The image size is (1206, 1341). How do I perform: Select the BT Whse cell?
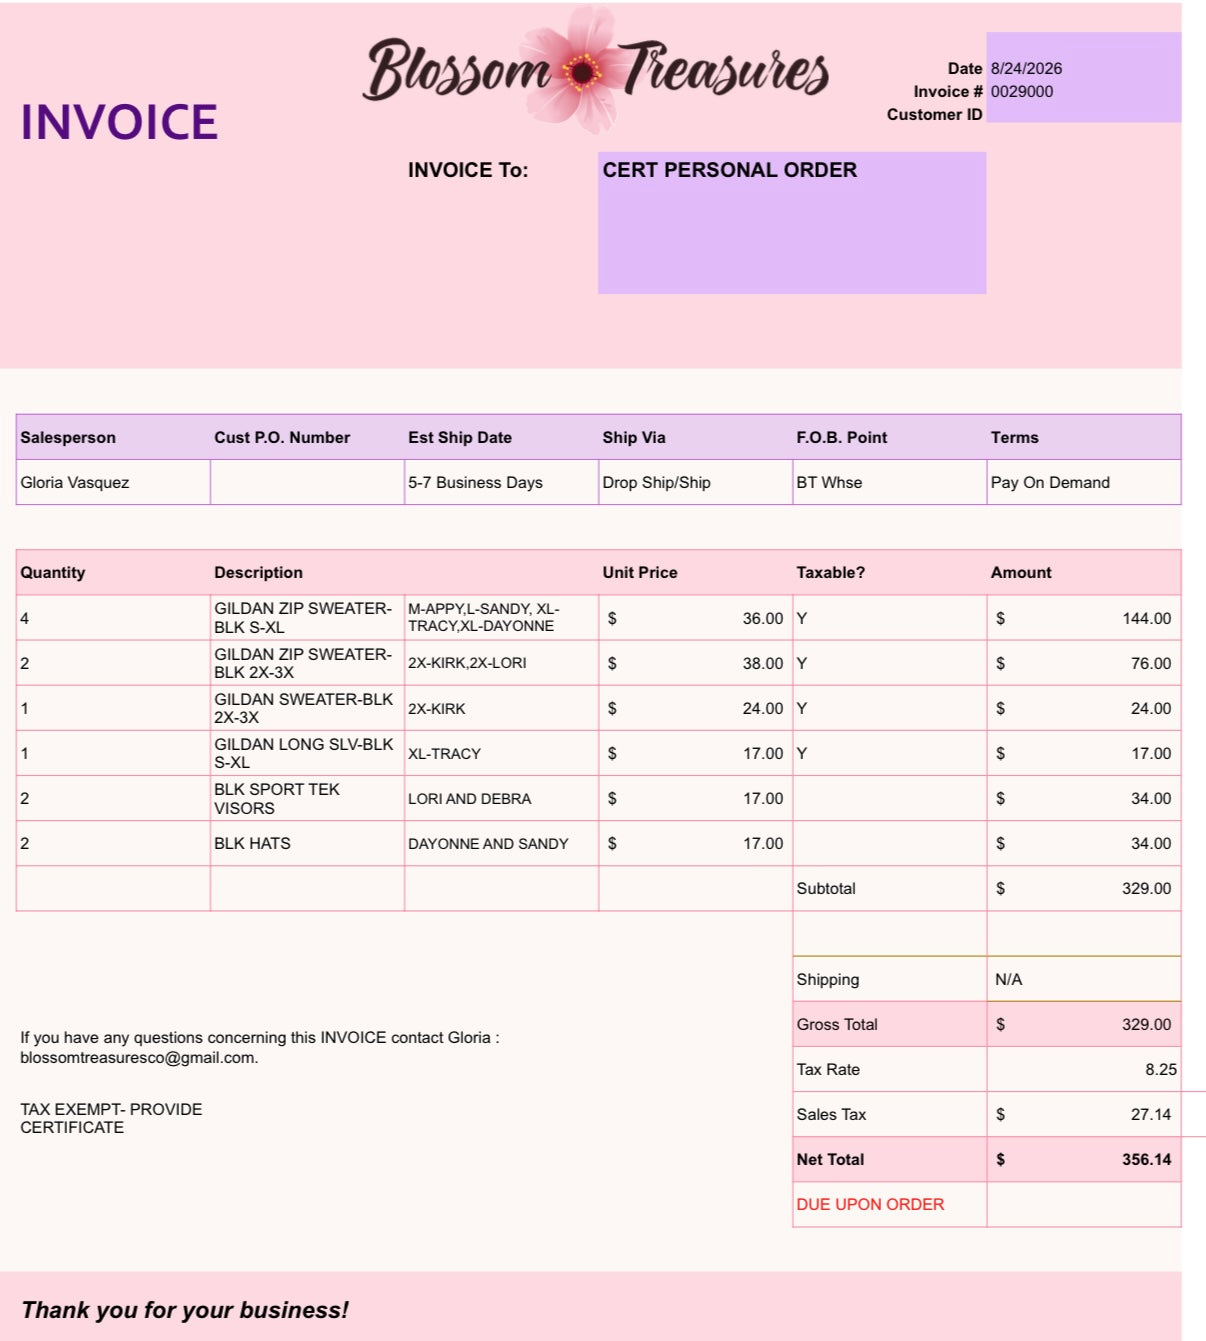coord(889,482)
